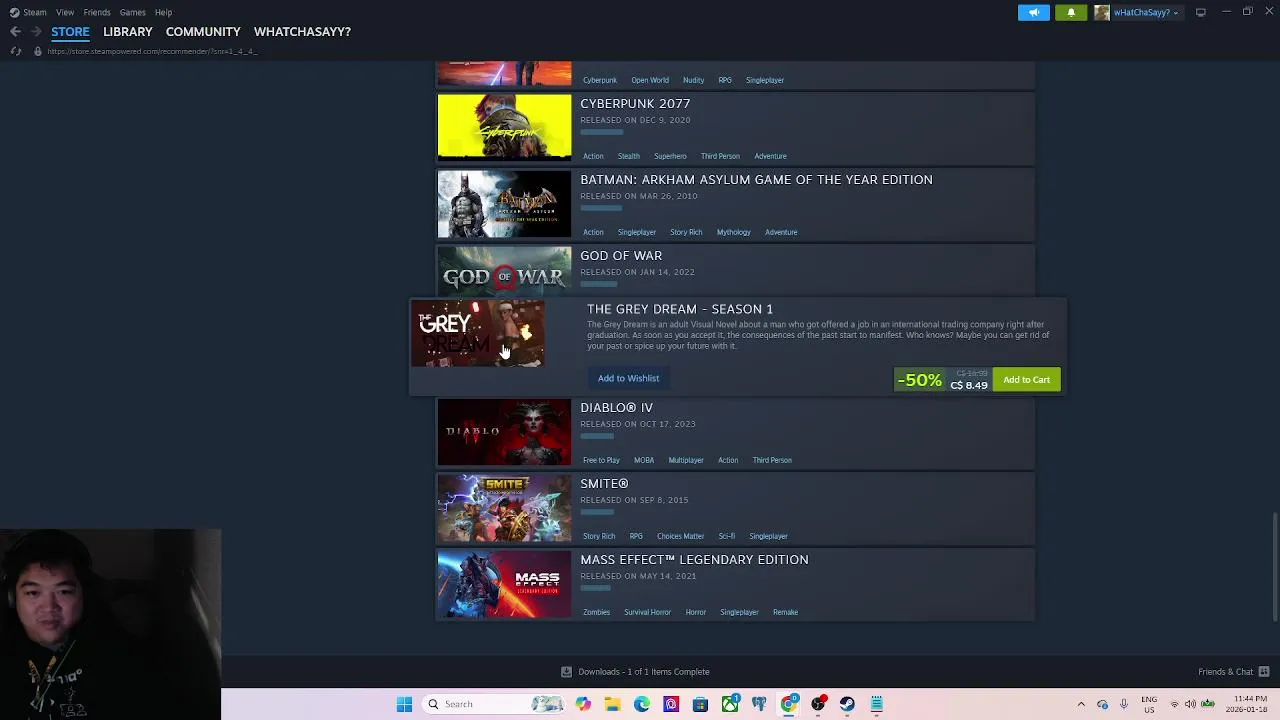Click the forward navigation arrow
1280x720 pixels.
36,32
